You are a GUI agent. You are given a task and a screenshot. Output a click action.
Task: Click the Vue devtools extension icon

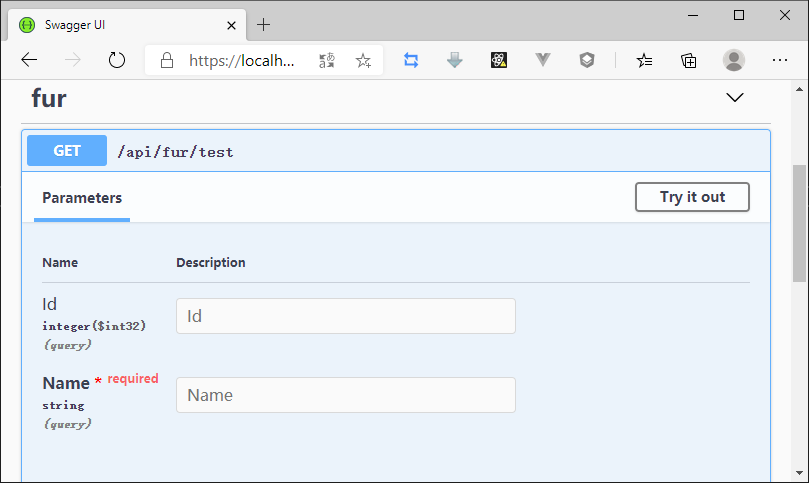(x=543, y=60)
